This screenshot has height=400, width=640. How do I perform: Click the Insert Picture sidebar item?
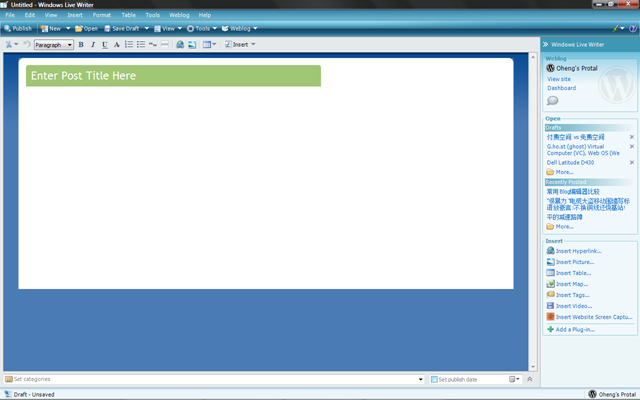(x=574, y=262)
